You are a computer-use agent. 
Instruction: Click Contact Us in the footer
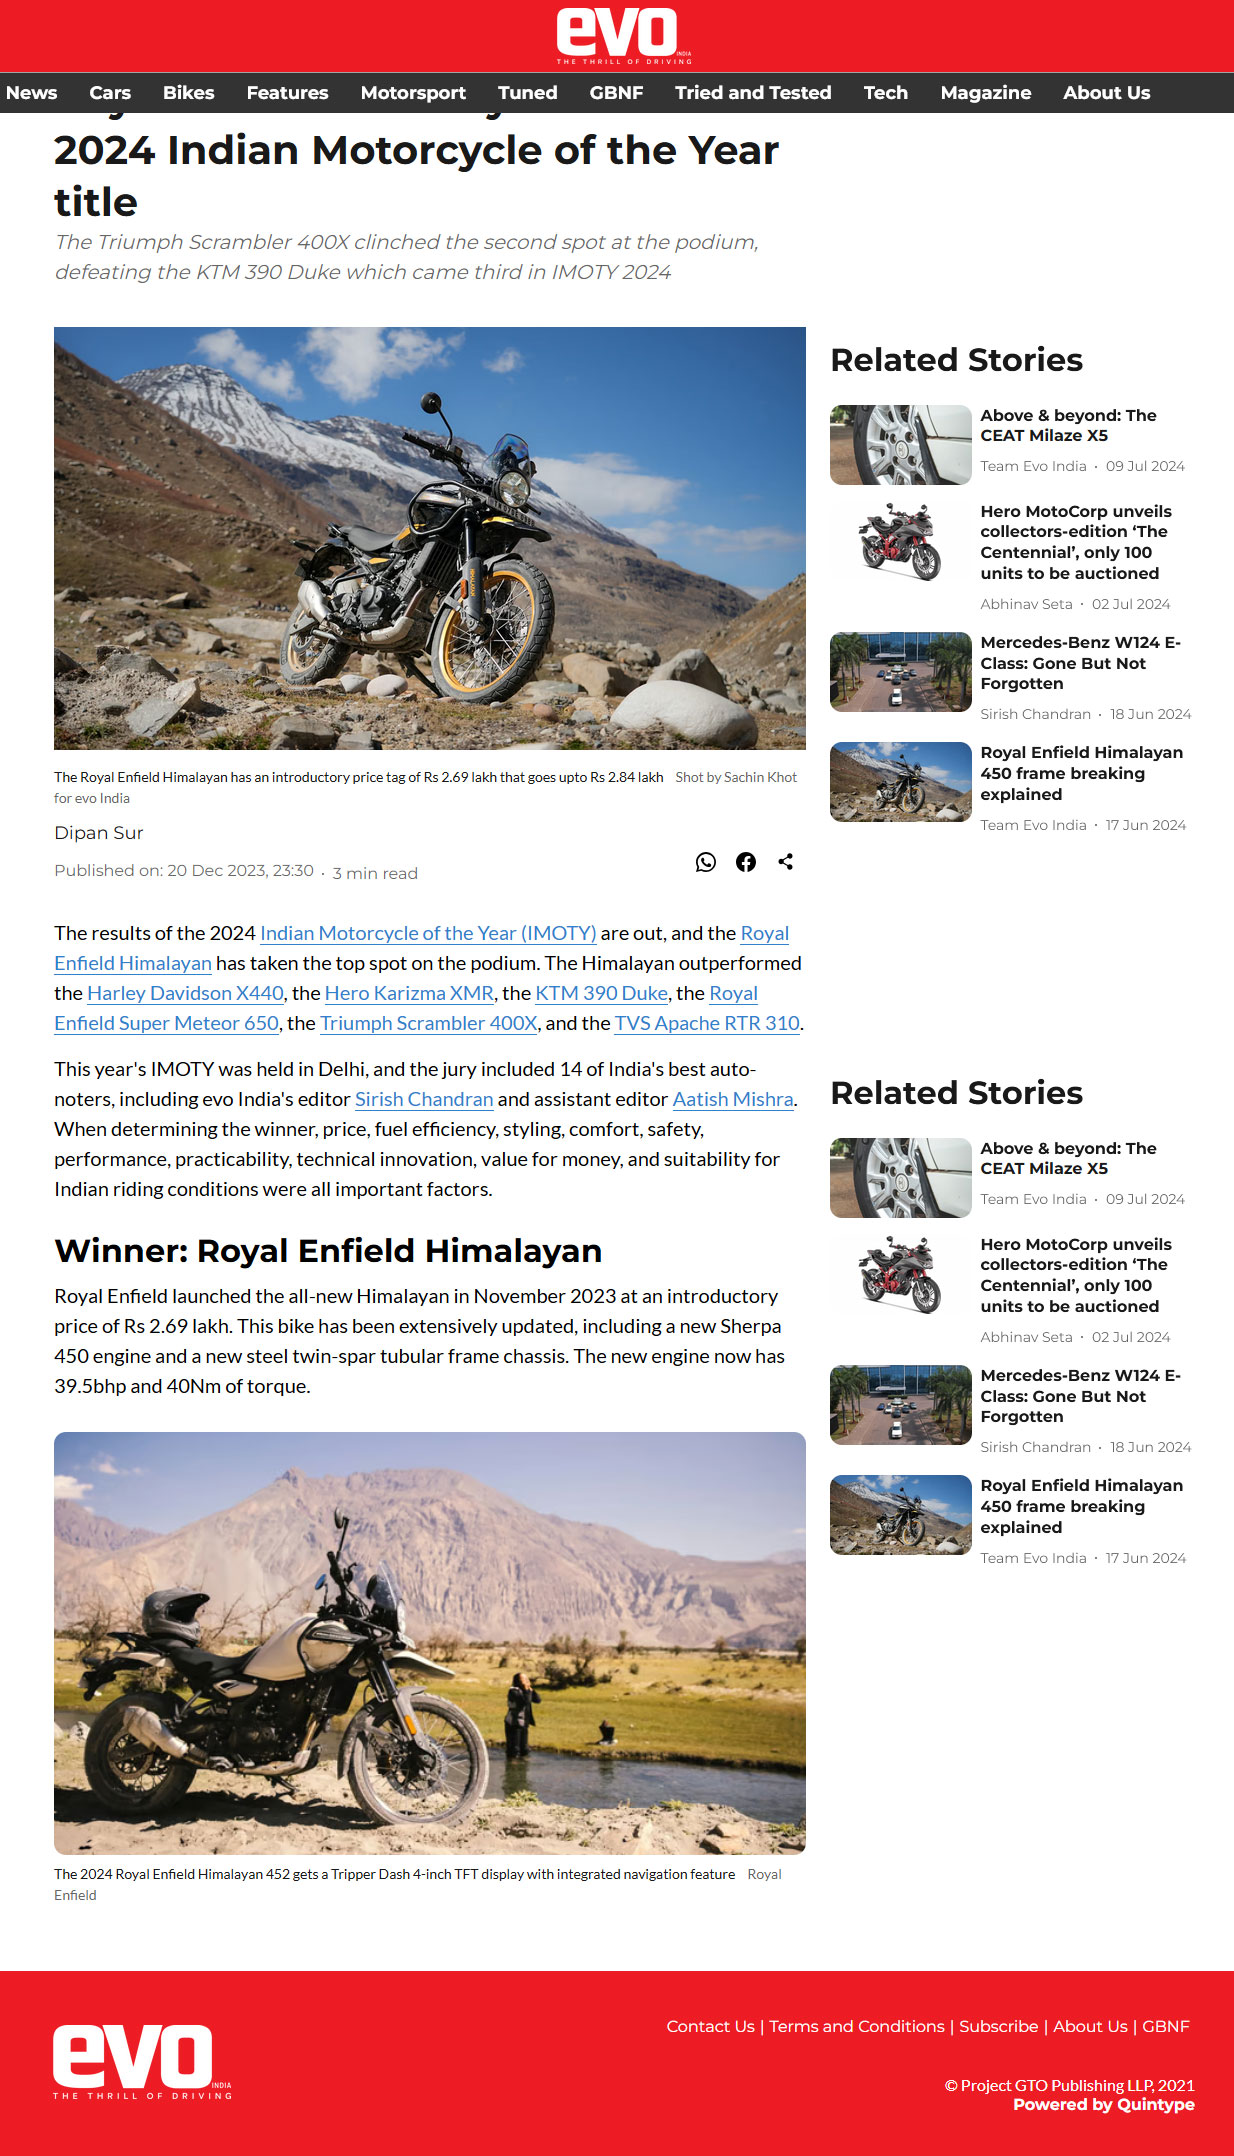coord(710,2026)
